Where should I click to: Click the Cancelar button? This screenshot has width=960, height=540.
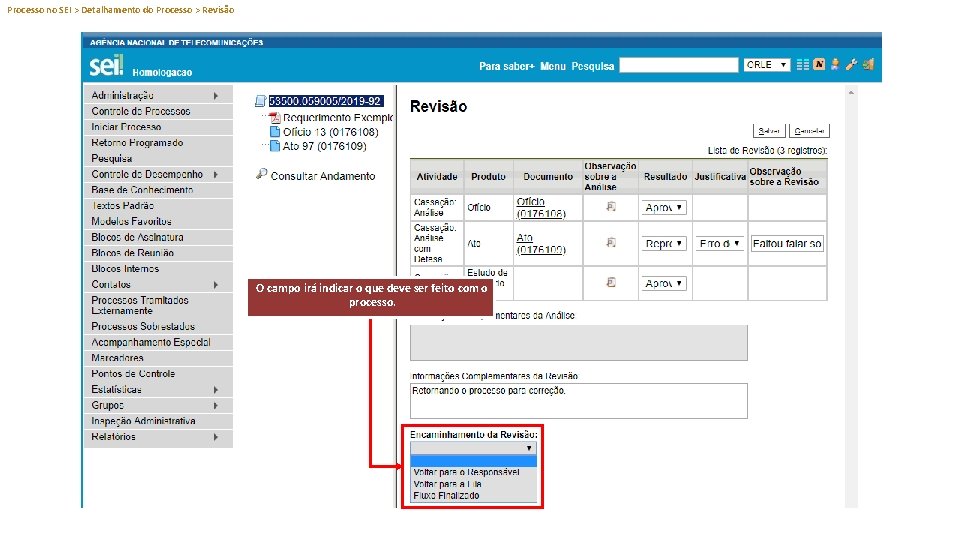[809, 131]
